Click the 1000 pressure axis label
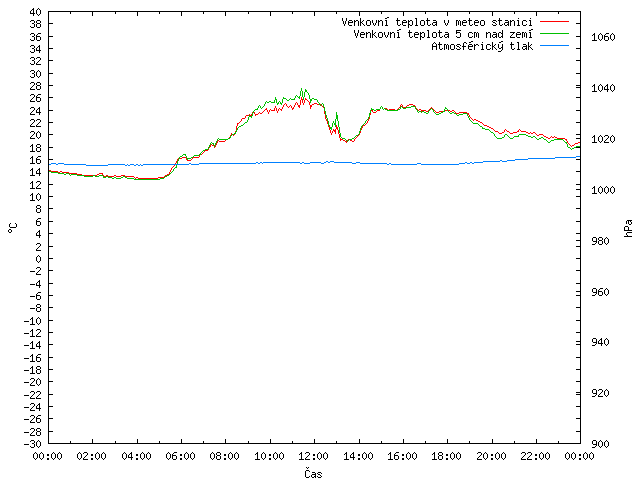640x480 pixels. tap(603, 190)
